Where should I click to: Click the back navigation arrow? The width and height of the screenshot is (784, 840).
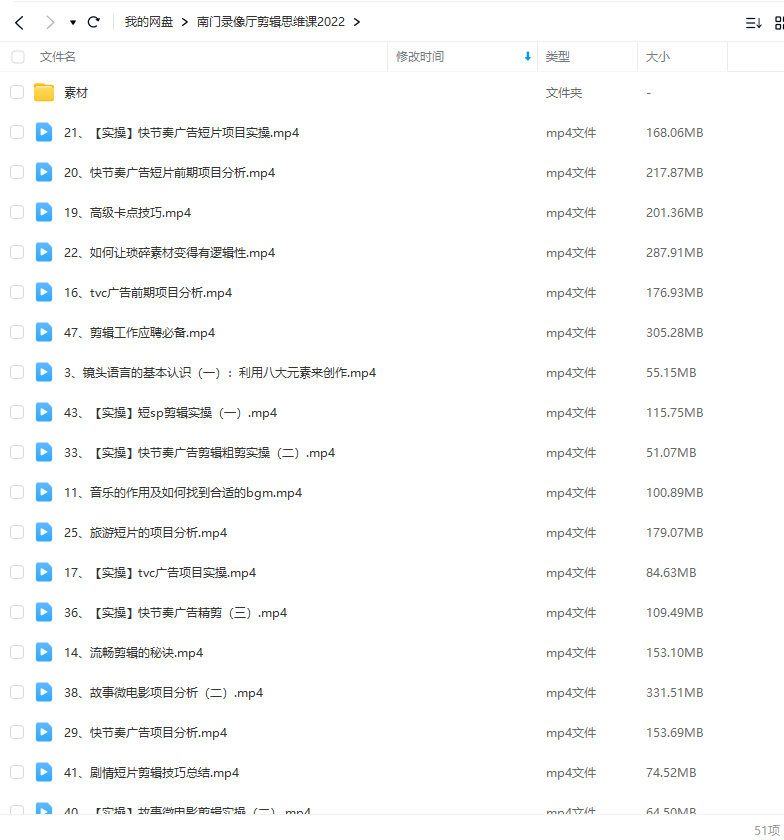click(19, 22)
